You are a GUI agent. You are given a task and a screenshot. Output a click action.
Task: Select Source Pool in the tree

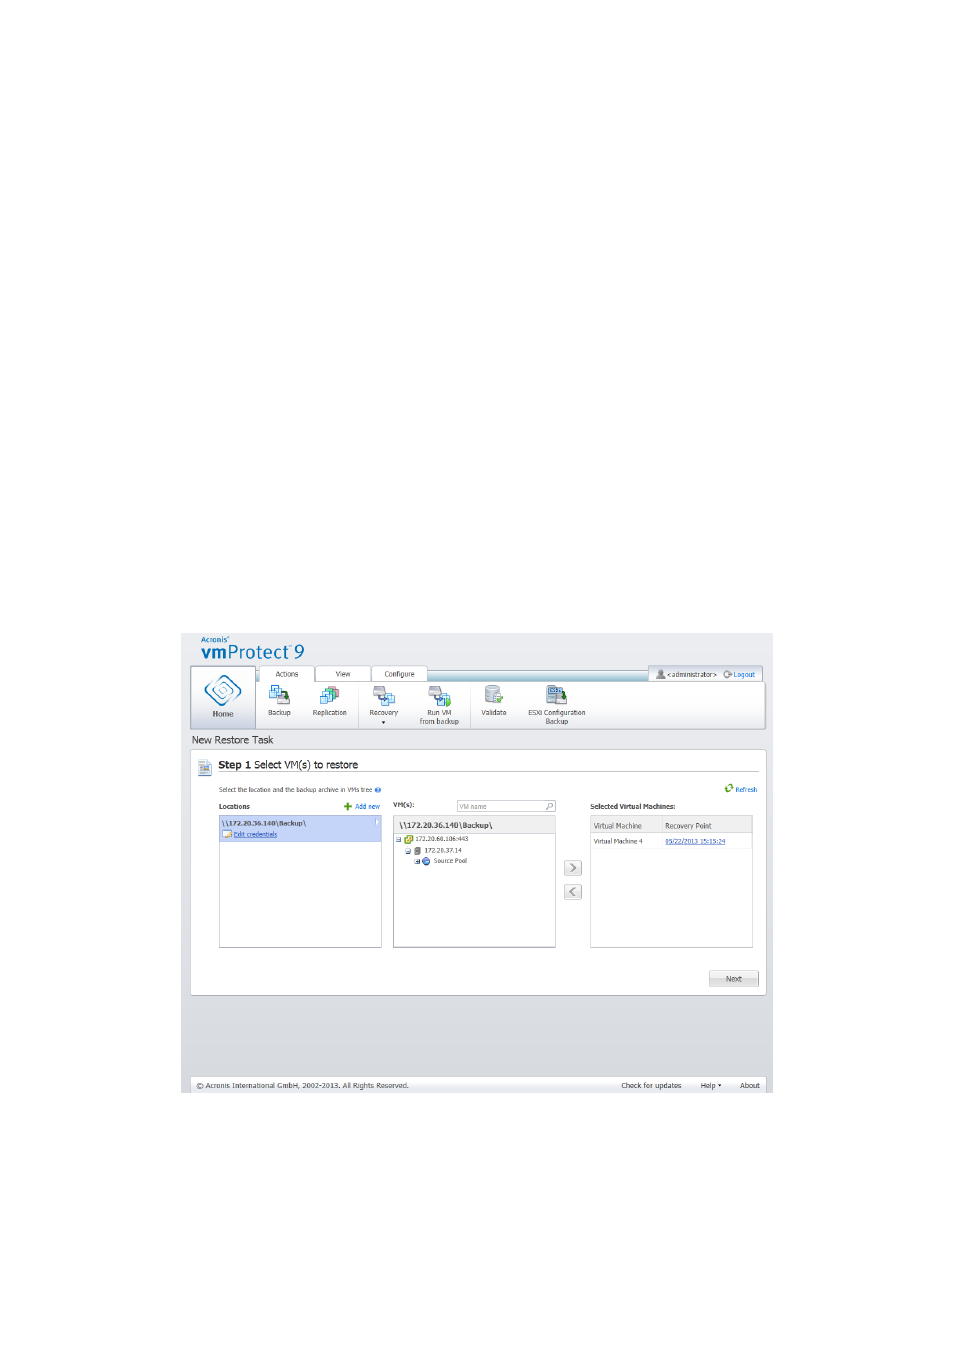(450, 861)
